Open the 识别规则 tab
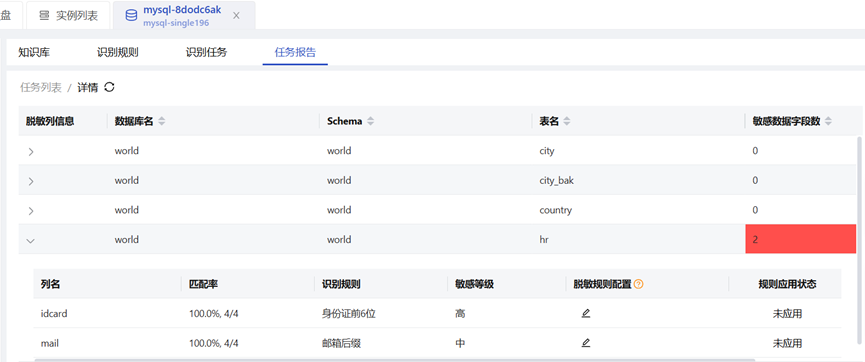Viewport: 865px width, 362px height. (x=118, y=52)
